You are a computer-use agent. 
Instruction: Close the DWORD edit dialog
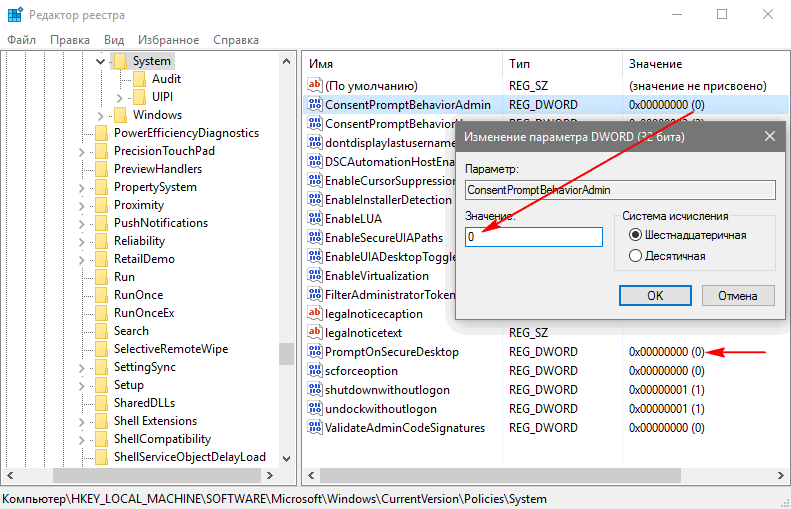768,136
